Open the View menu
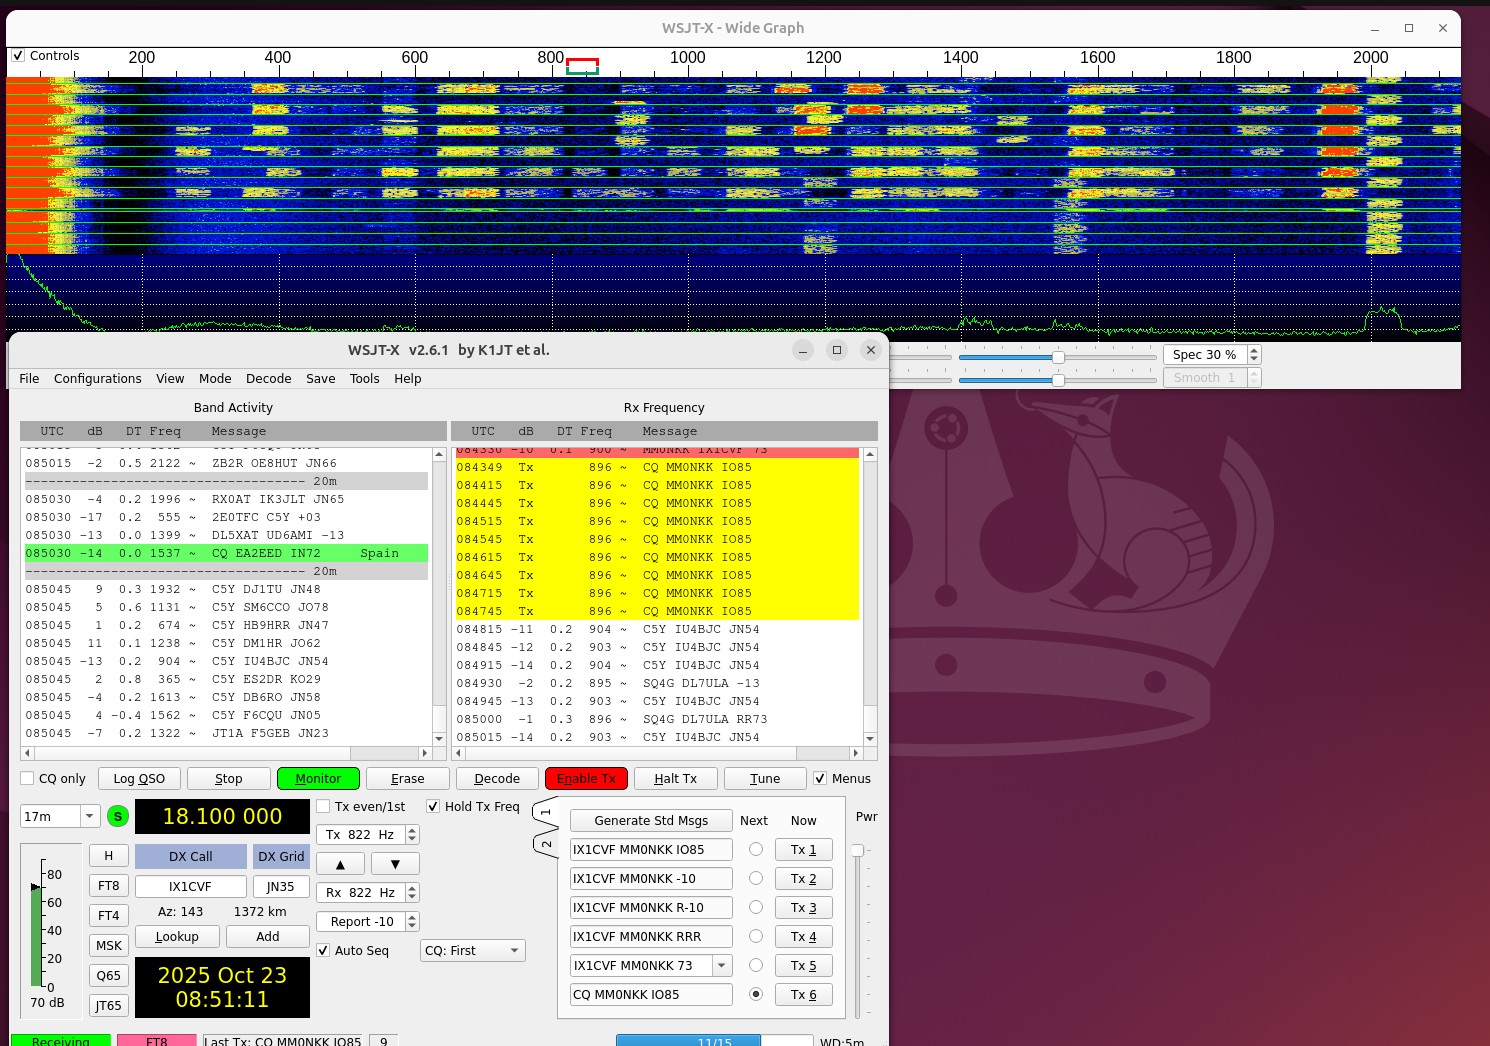Image resolution: width=1490 pixels, height=1046 pixels. coord(170,379)
